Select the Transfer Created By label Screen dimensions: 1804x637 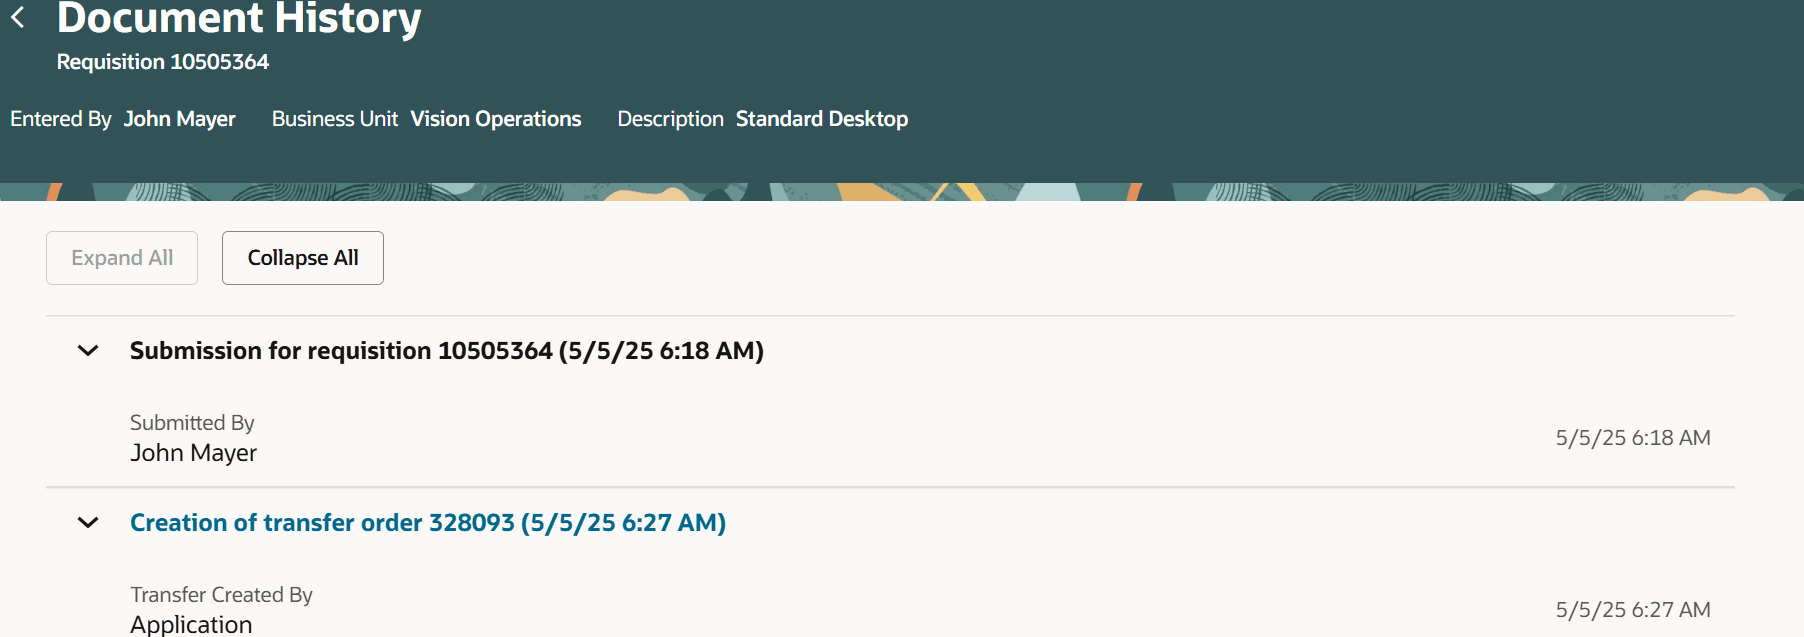pos(222,595)
